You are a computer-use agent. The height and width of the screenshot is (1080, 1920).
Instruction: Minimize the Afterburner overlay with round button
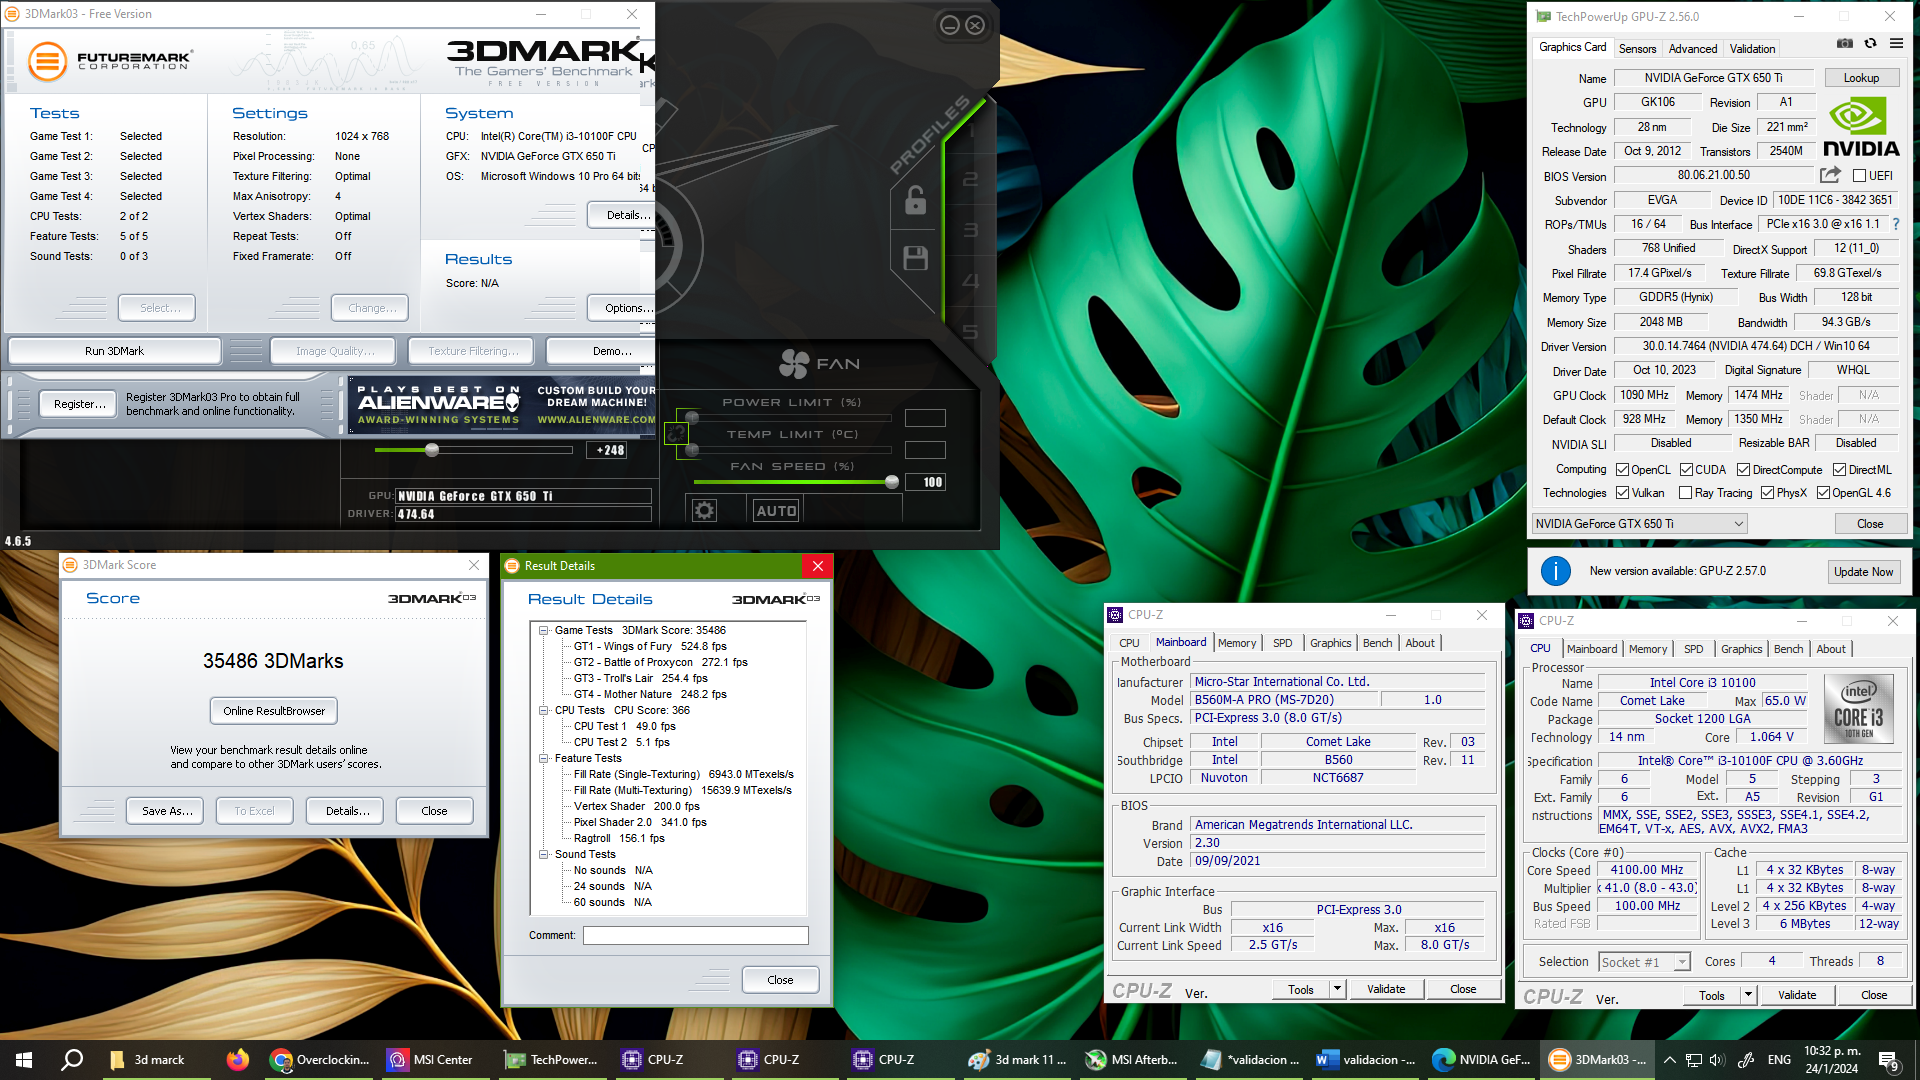point(950,25)
